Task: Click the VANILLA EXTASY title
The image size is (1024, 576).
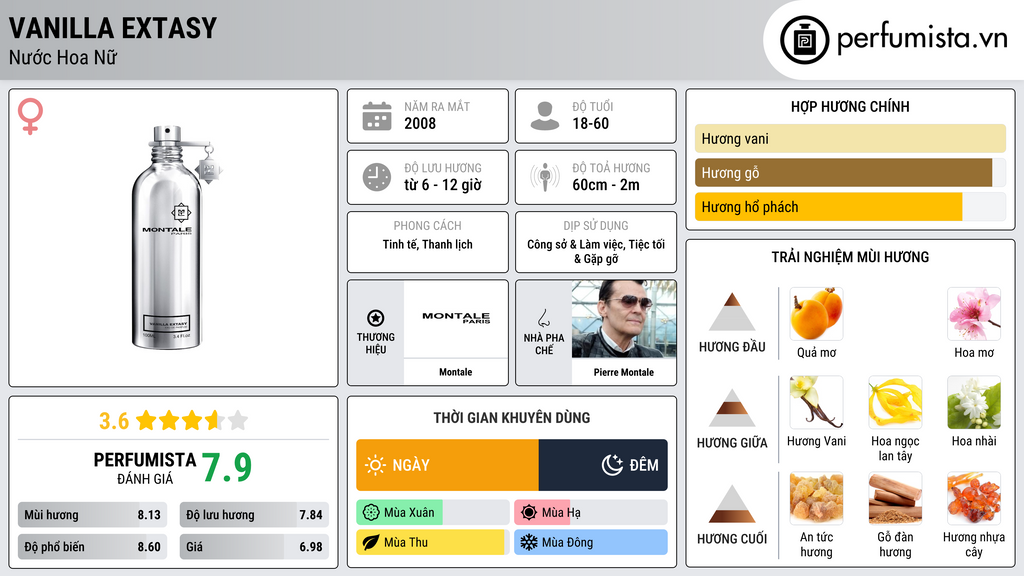Action: [112, 28]
